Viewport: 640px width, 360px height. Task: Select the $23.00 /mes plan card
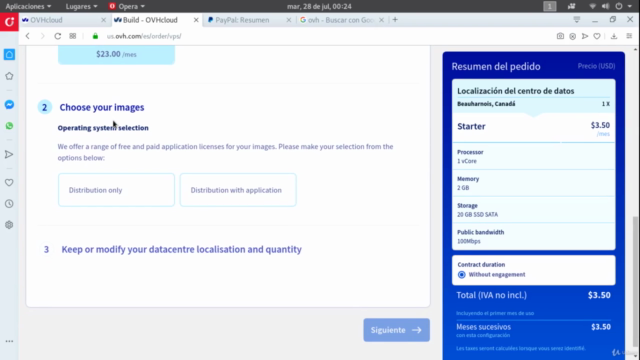pos(116,54)
